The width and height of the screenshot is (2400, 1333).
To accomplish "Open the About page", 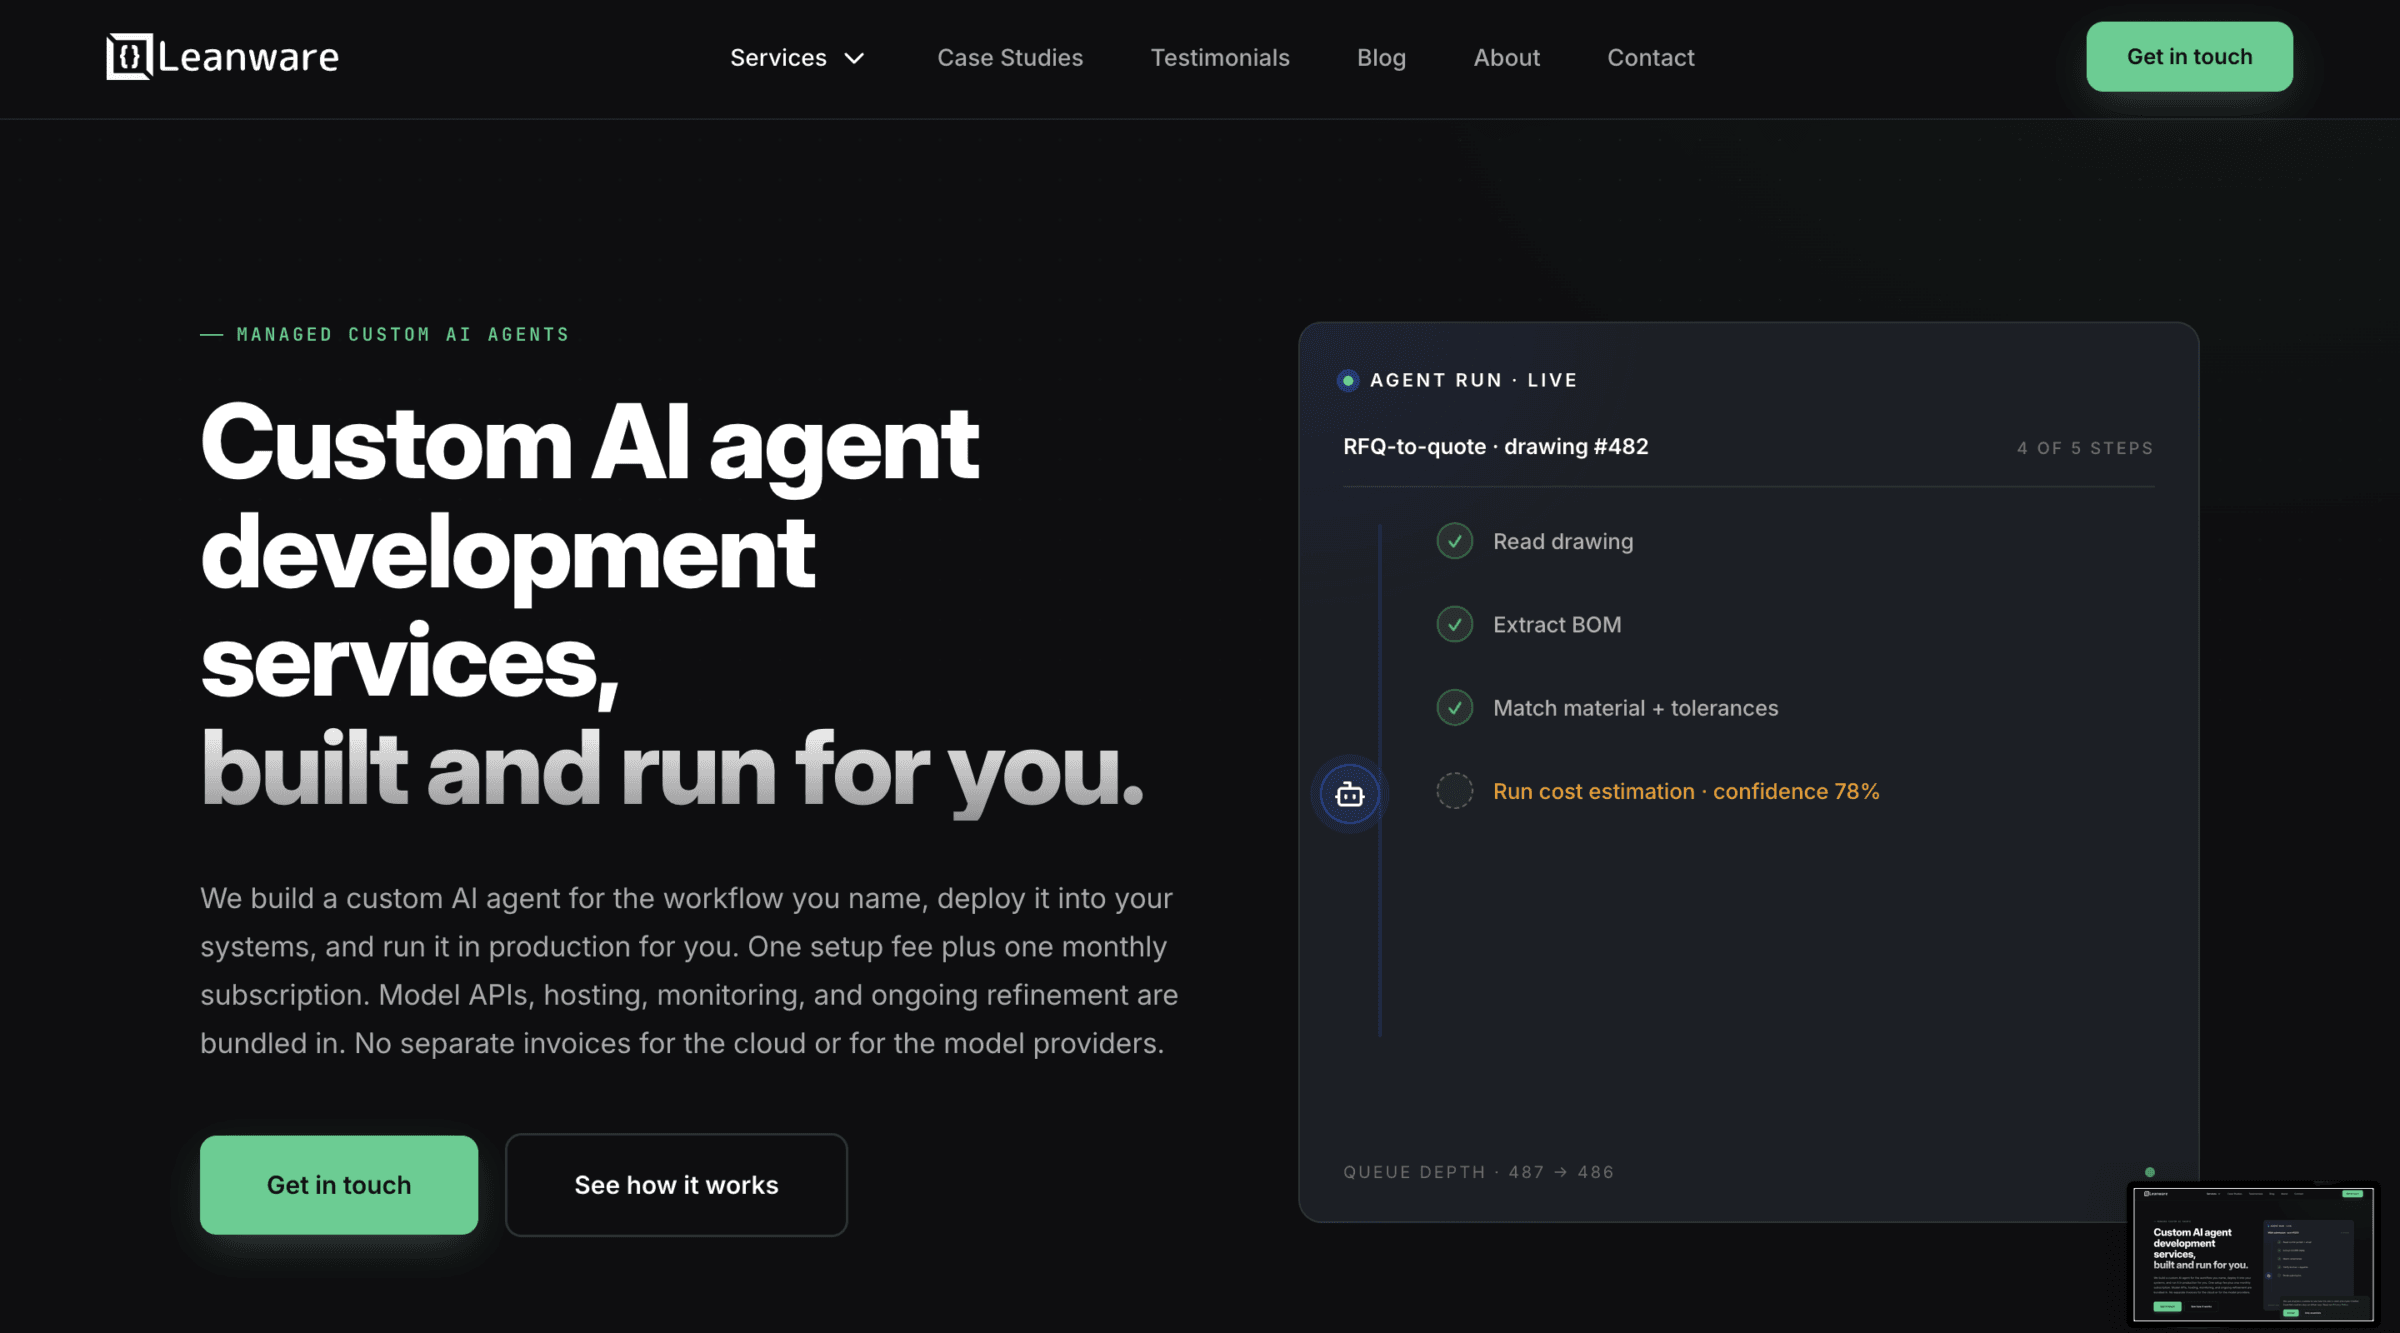I will tap(1506, 58).
